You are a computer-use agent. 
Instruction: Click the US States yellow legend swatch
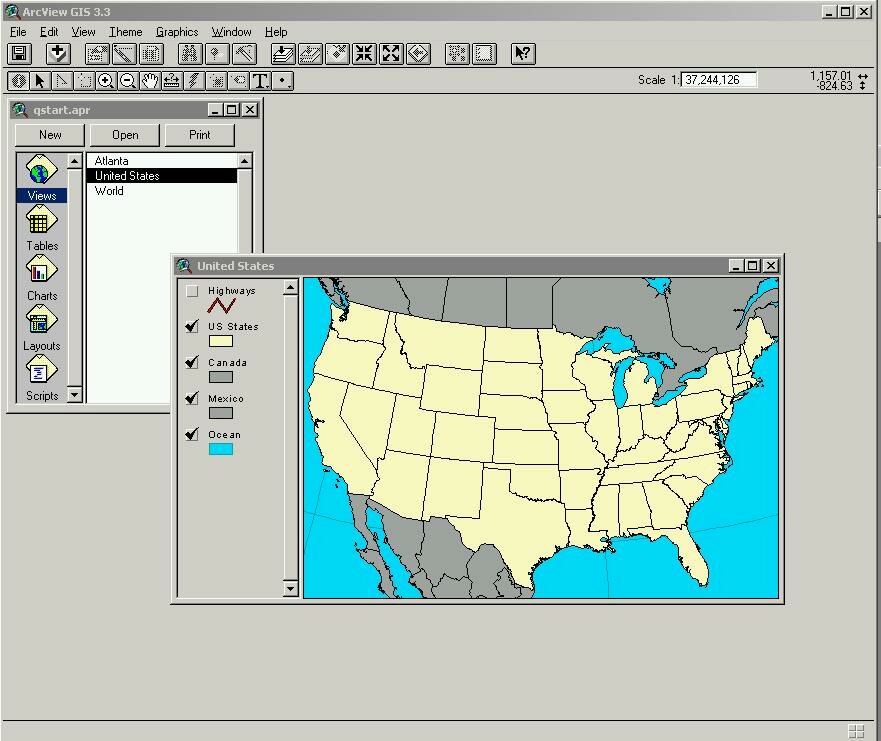click(221, 341)
